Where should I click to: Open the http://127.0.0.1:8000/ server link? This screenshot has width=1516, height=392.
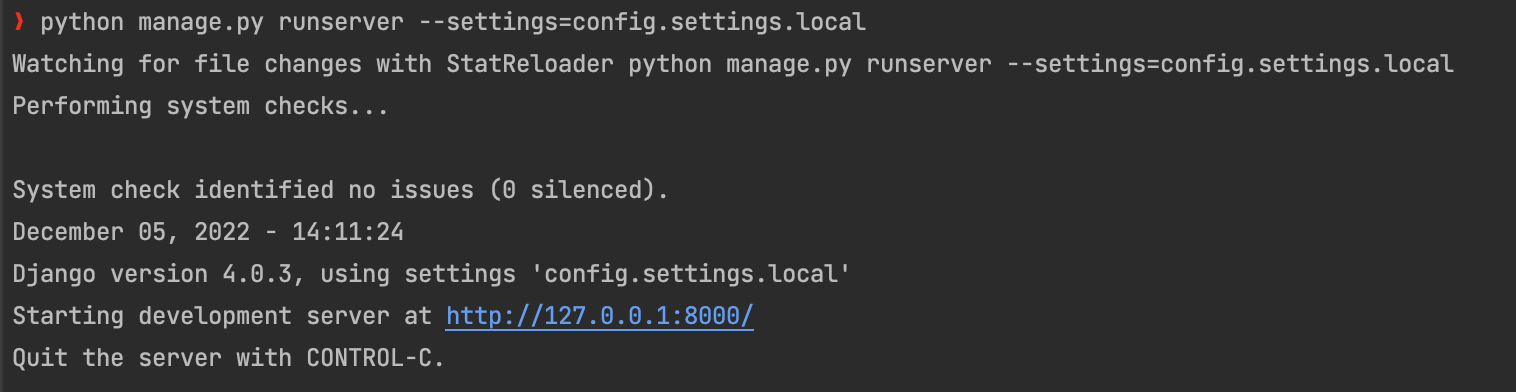tap(599, 316)
